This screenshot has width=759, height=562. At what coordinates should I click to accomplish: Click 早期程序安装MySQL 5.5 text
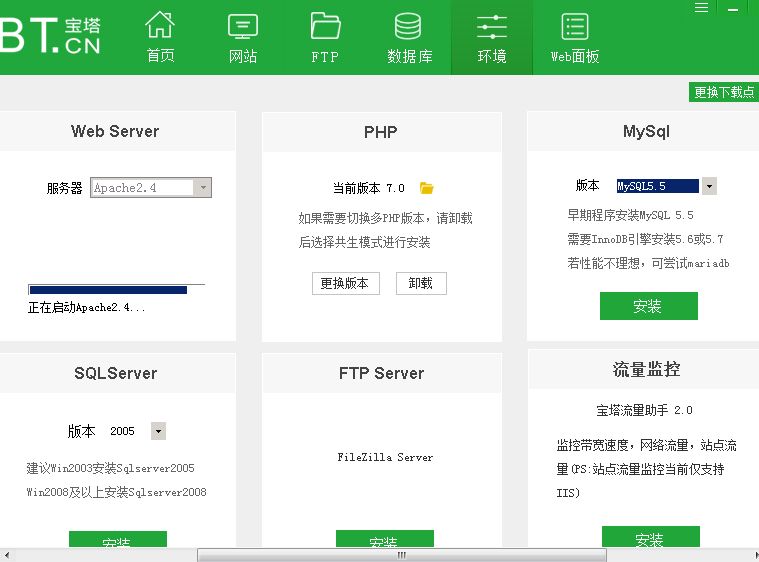click(x=630, y=215)
